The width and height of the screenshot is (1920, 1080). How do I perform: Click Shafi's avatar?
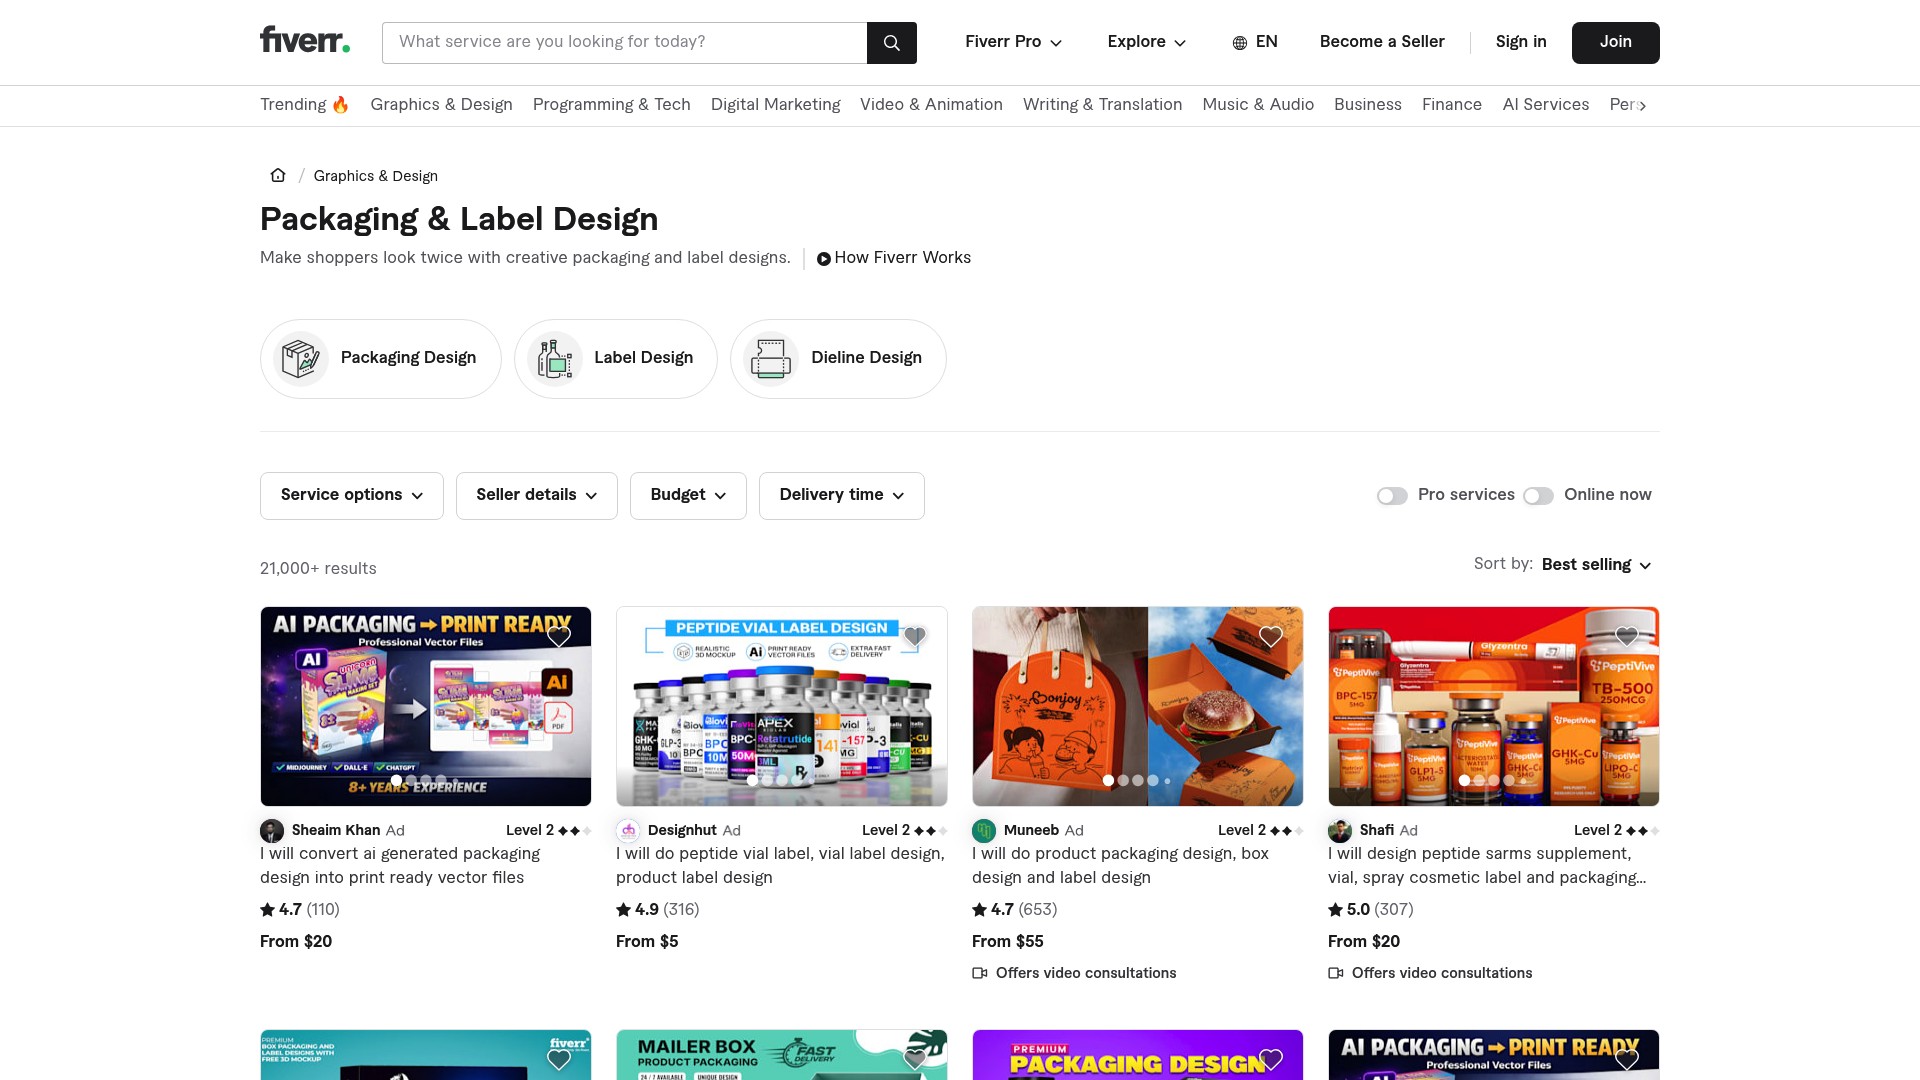click(x=1340, y=831)
